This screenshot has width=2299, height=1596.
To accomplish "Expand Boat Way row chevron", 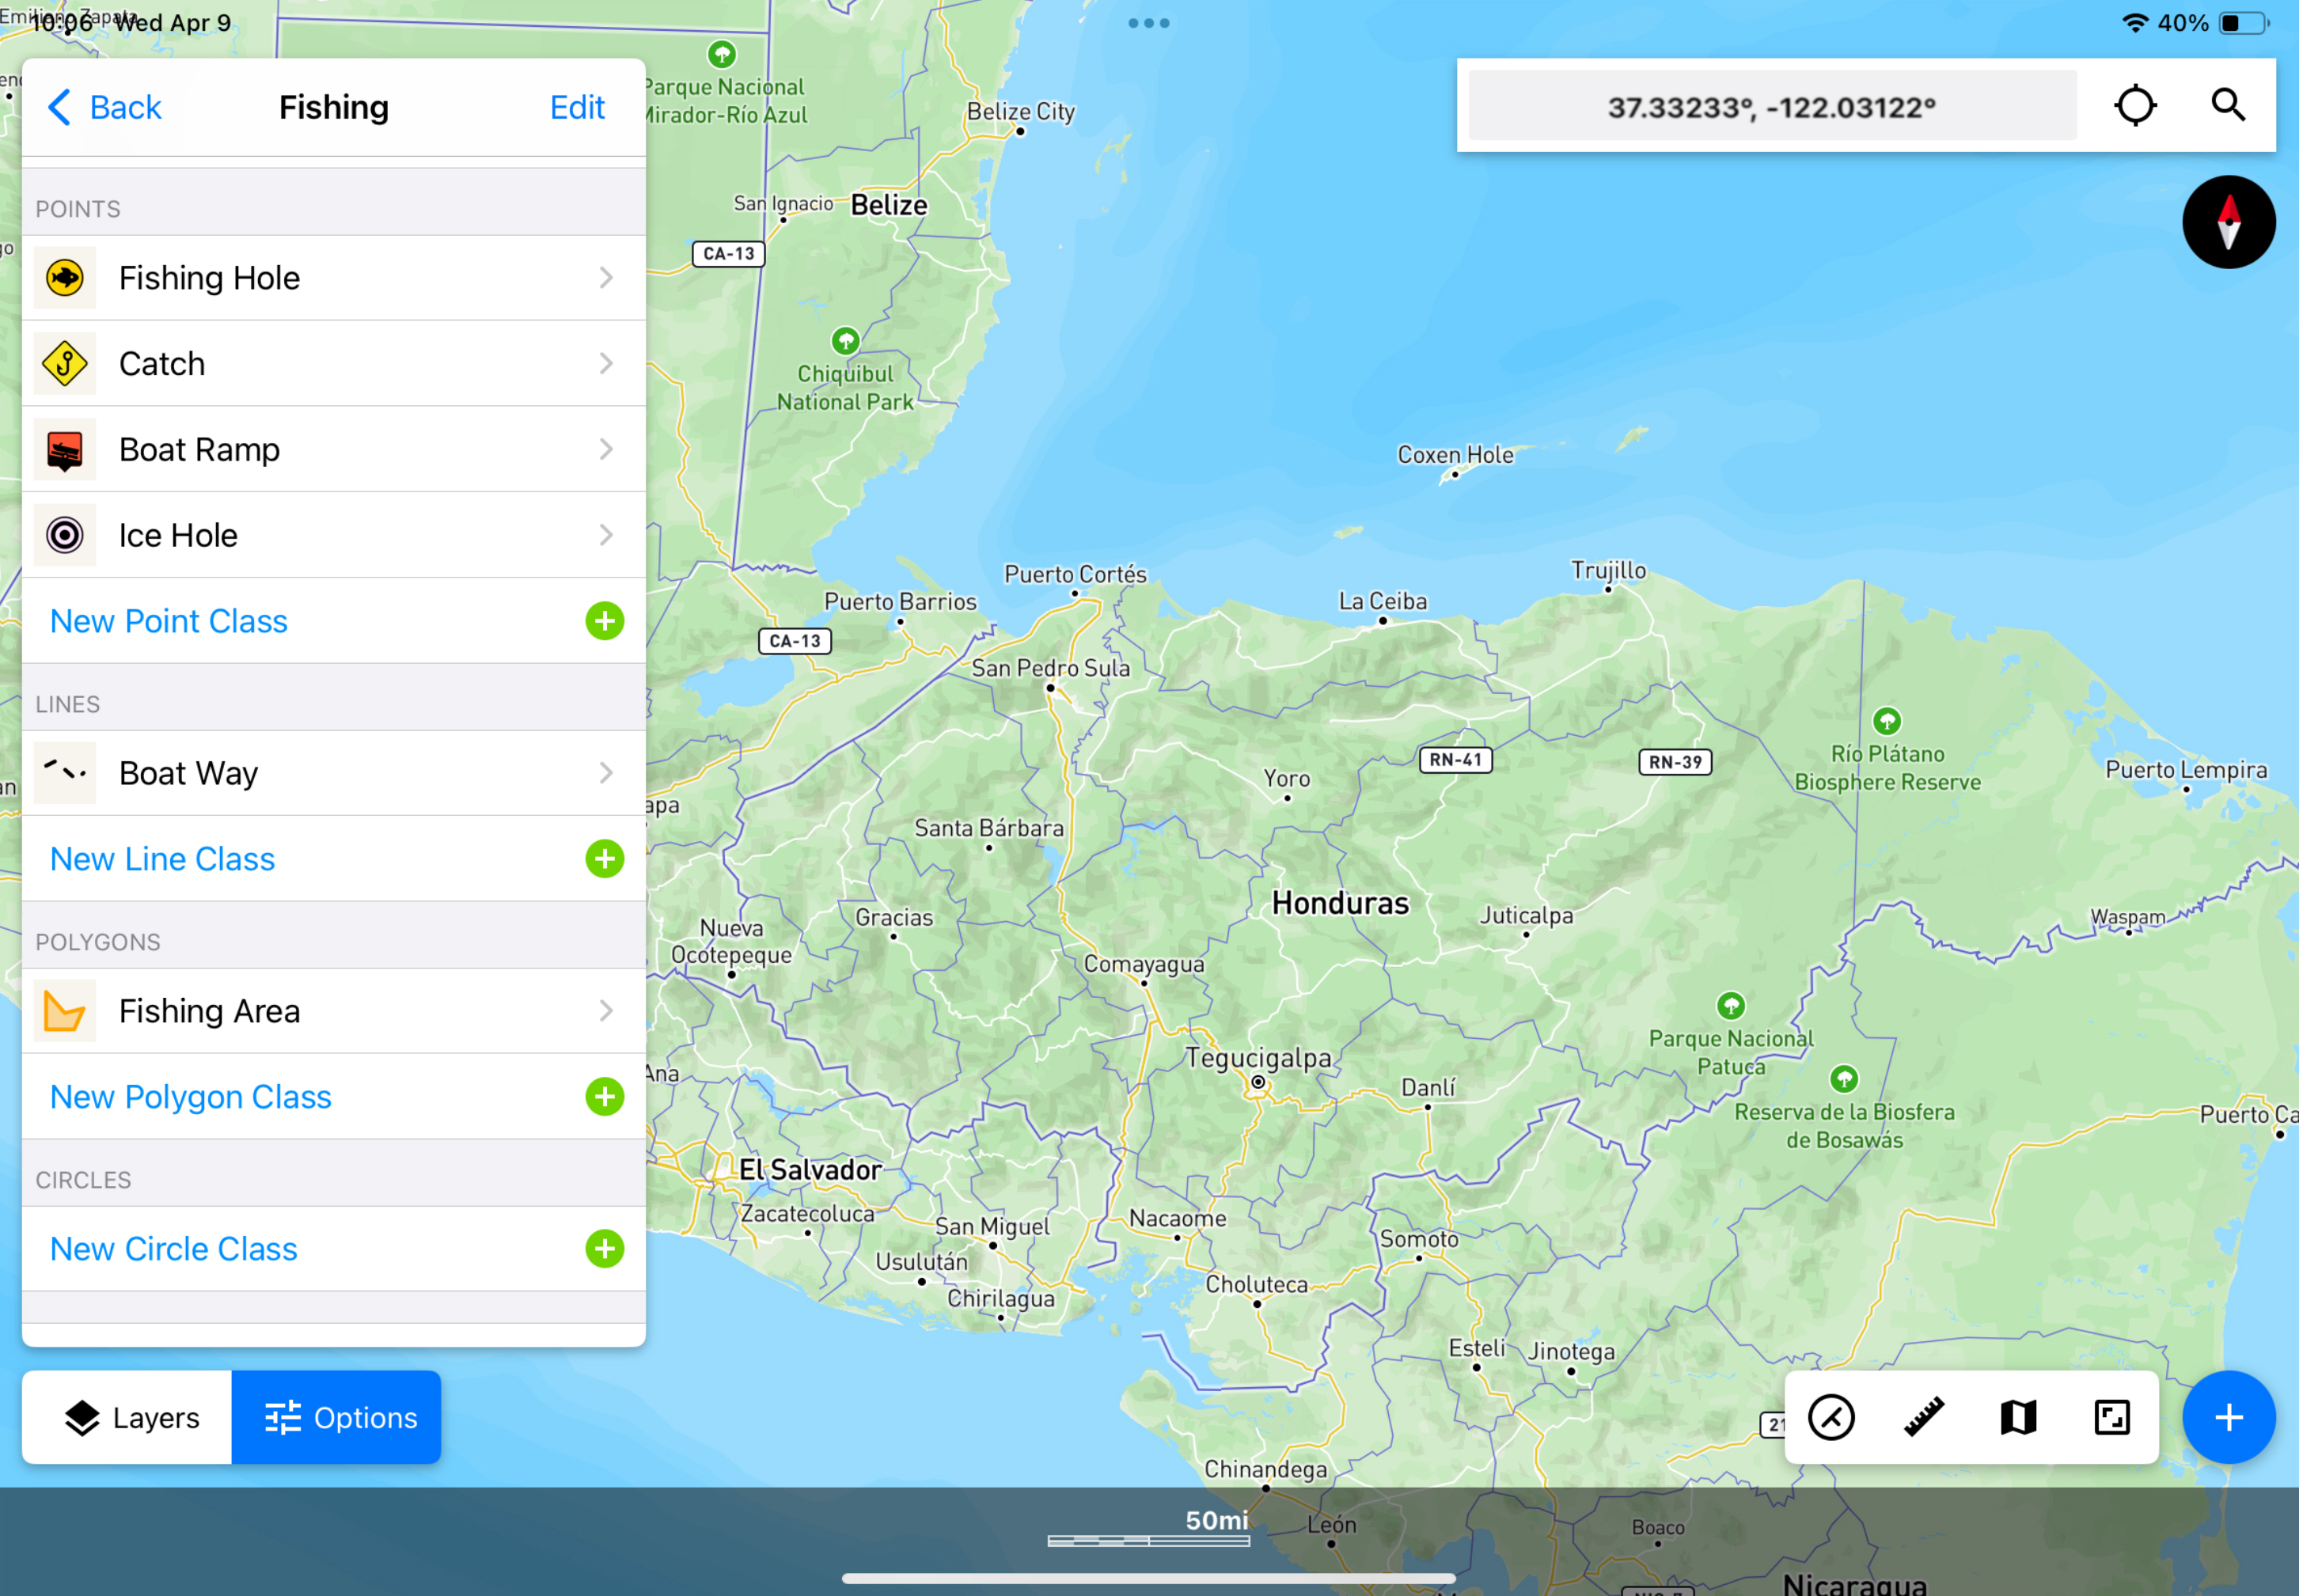I will pyautogui.click(x=606, y=773).
